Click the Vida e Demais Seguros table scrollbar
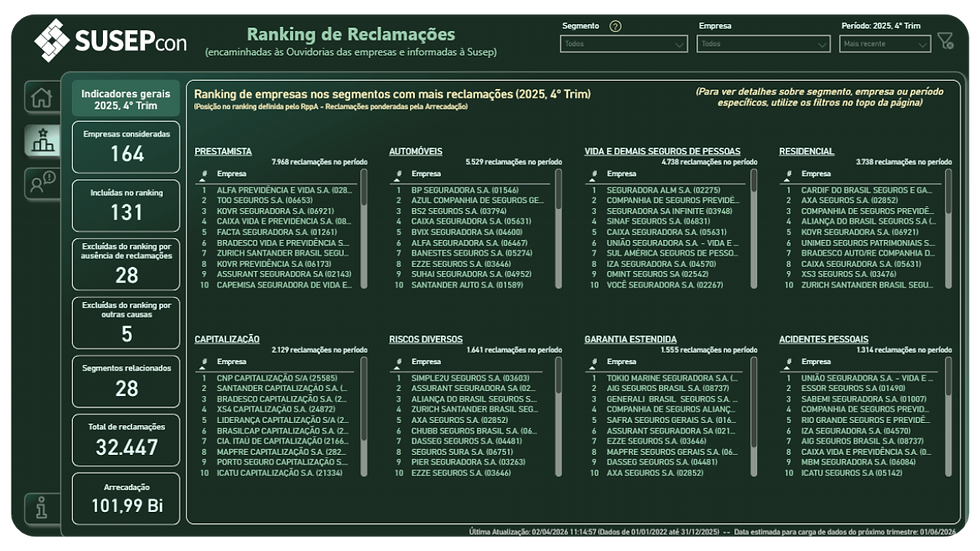 click(754, 229)
